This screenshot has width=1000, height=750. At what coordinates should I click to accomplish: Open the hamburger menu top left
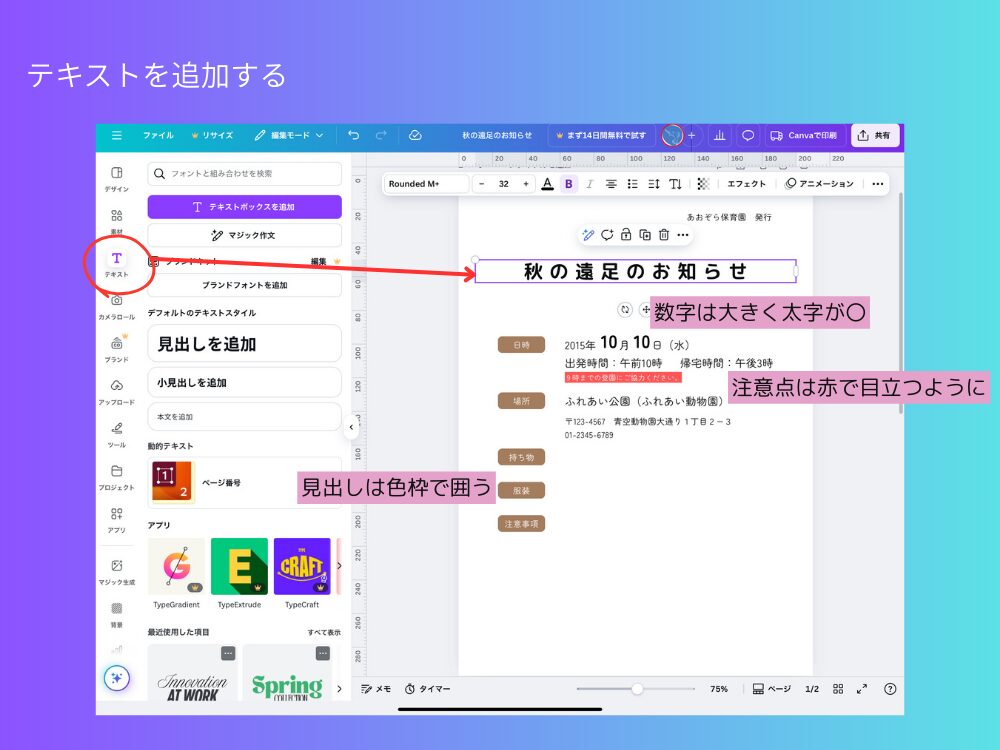(x=117, y=135)
